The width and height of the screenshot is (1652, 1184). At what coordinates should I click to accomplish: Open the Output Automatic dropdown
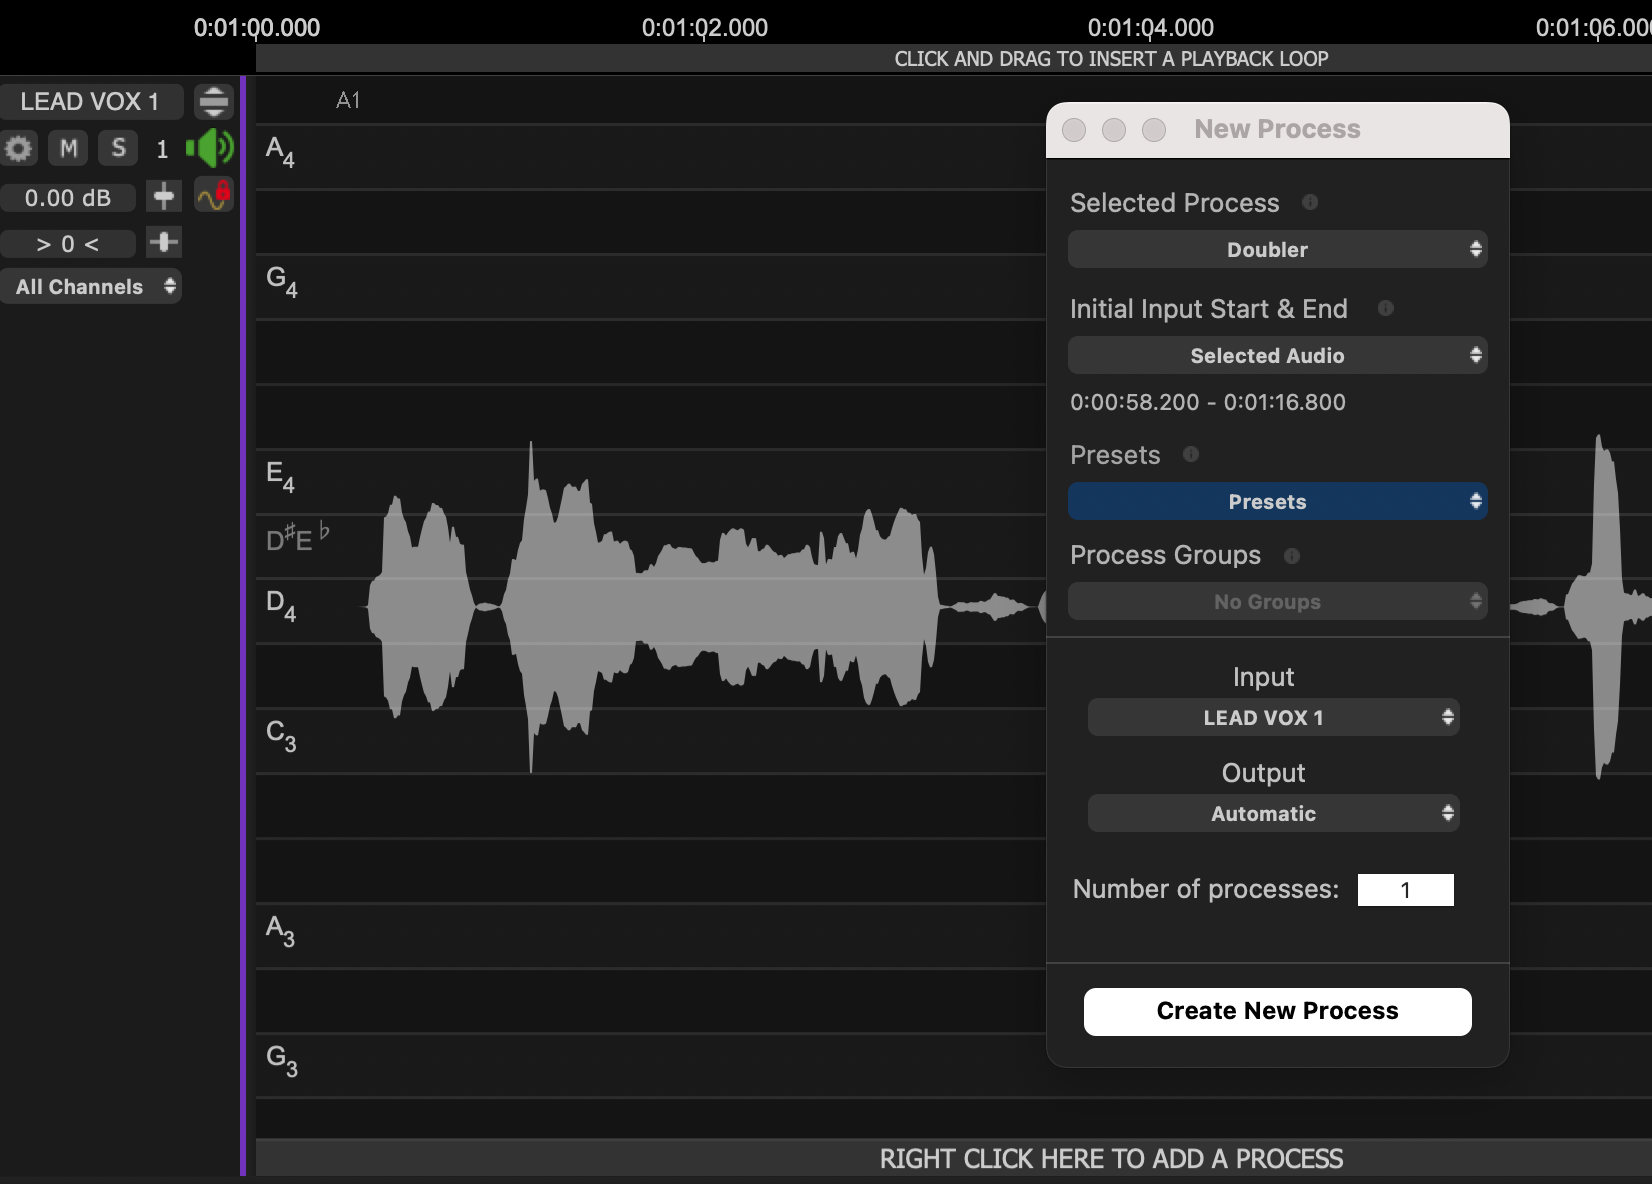(1273, 814)
